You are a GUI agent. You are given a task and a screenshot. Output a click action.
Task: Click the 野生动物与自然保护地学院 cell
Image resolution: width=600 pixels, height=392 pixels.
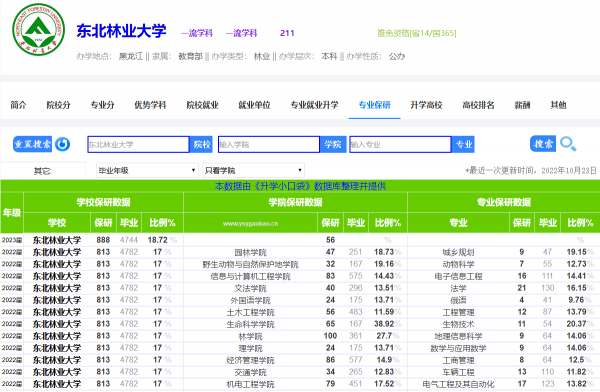pos(250,264)
